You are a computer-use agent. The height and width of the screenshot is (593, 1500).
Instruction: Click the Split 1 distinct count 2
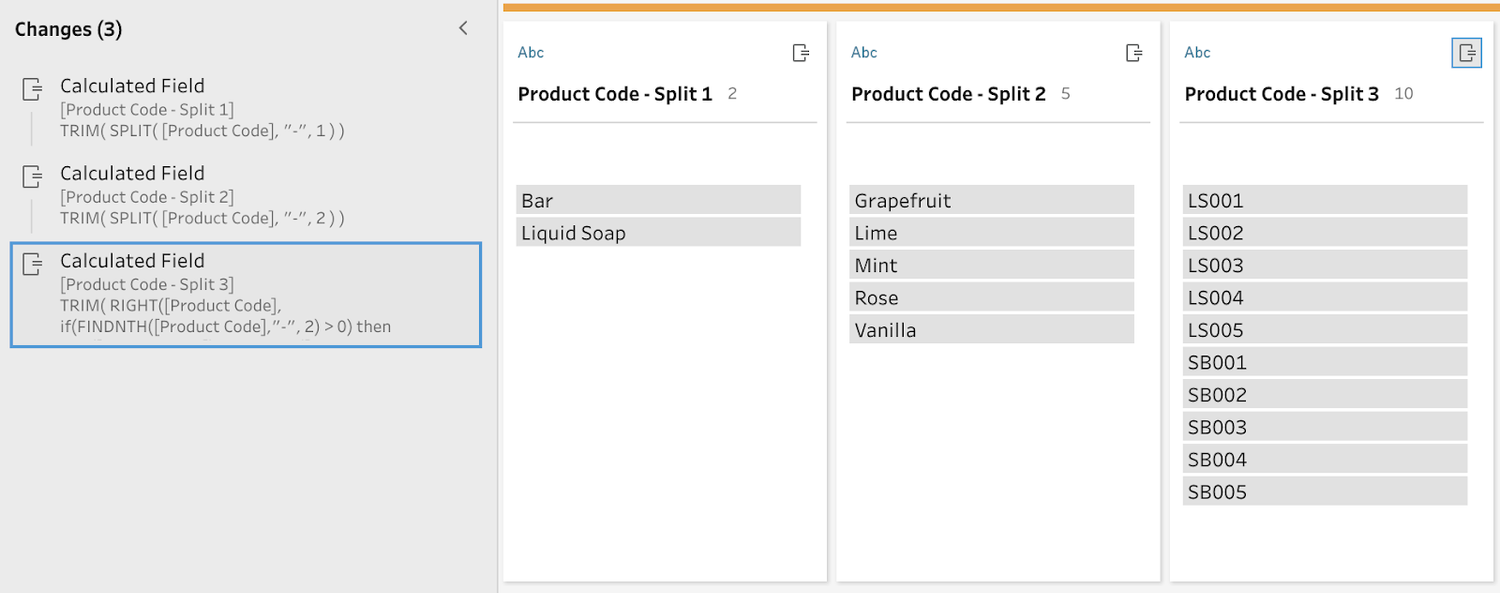(x=732, y=94)
